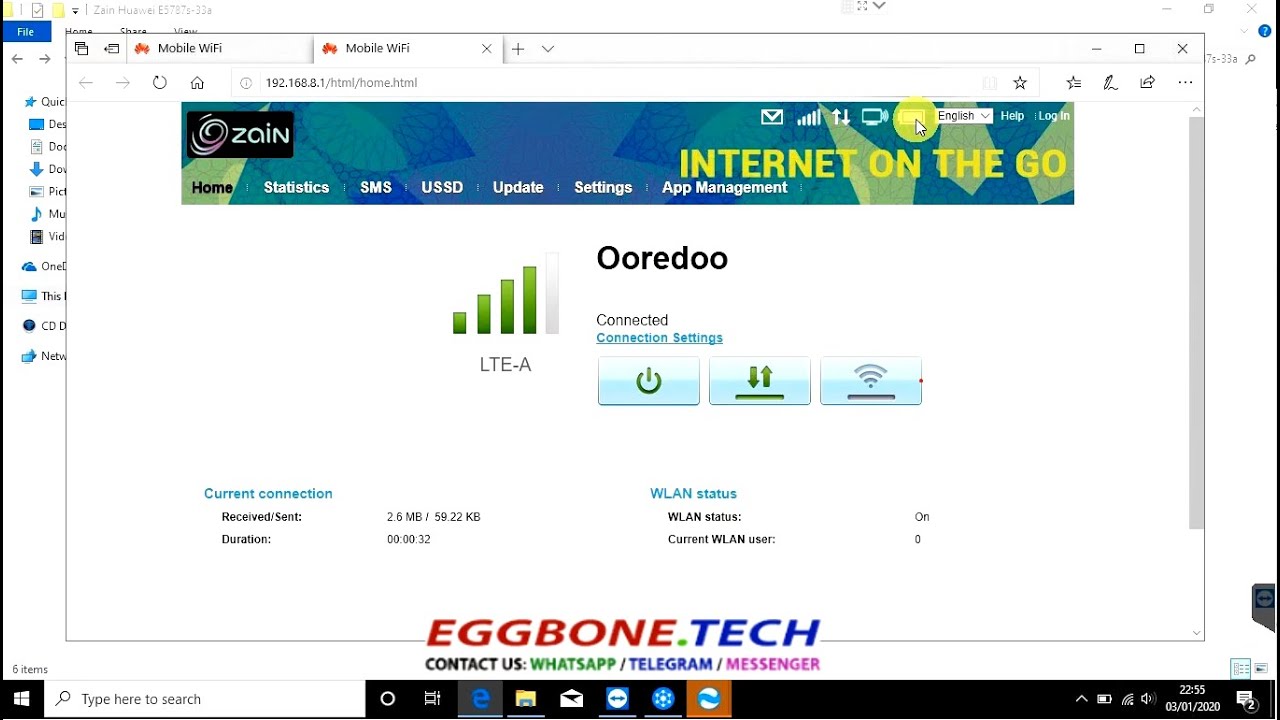Viewport: 1280px width, 720px height.
Task: Close the active Mobile WiFi tab
Action: 487,48
